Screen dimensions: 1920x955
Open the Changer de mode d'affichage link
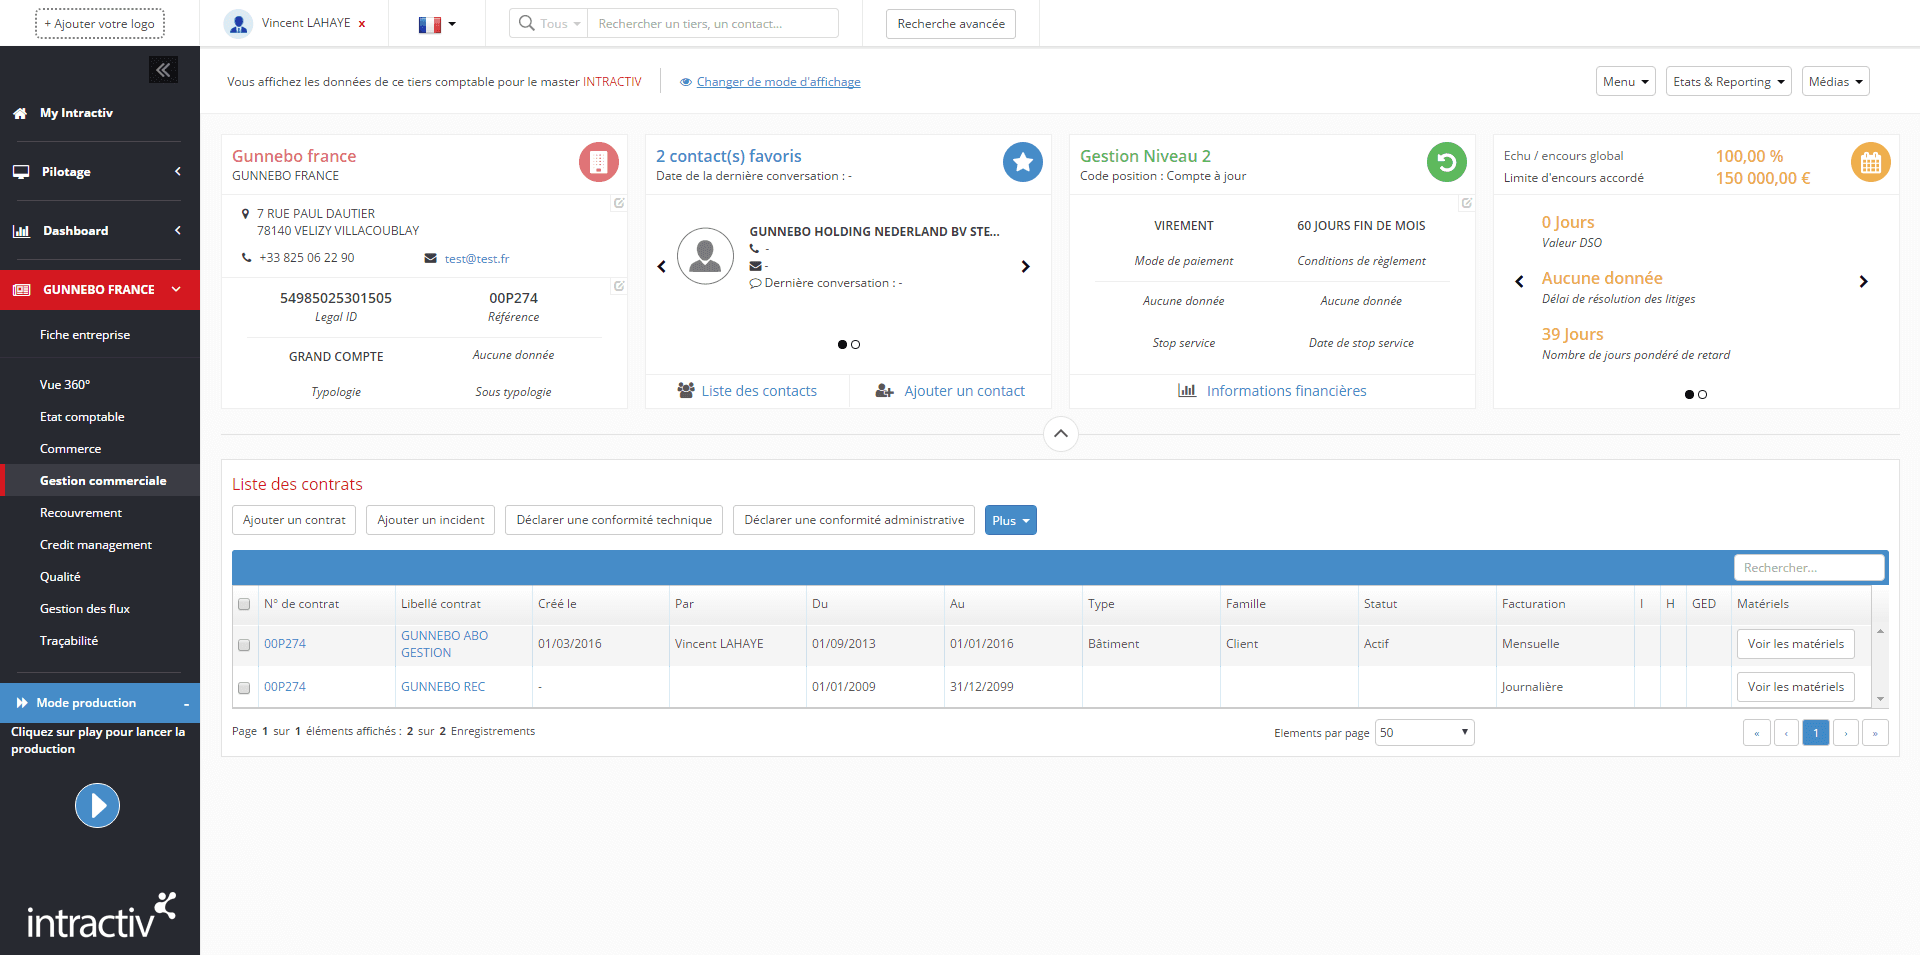[778, 81]
